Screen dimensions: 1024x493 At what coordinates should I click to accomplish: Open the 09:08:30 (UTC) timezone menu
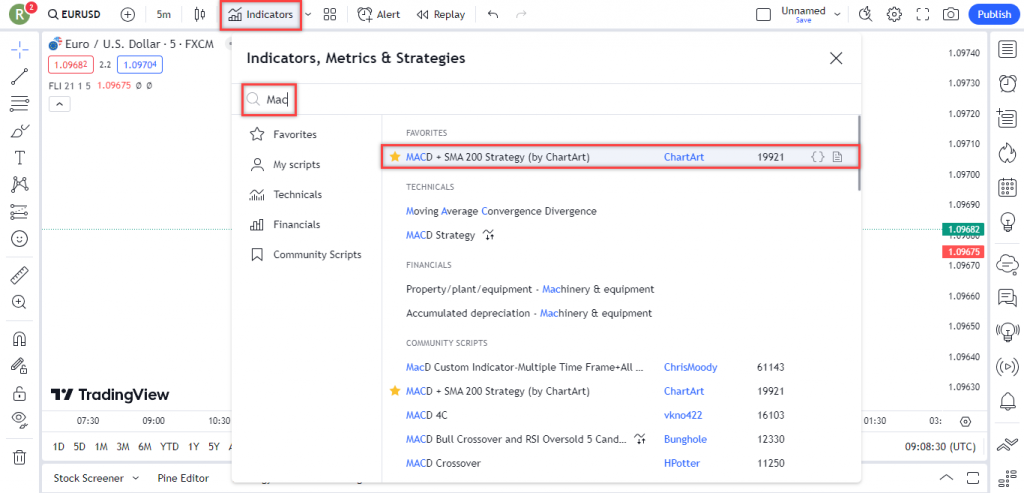click(940, 447)
